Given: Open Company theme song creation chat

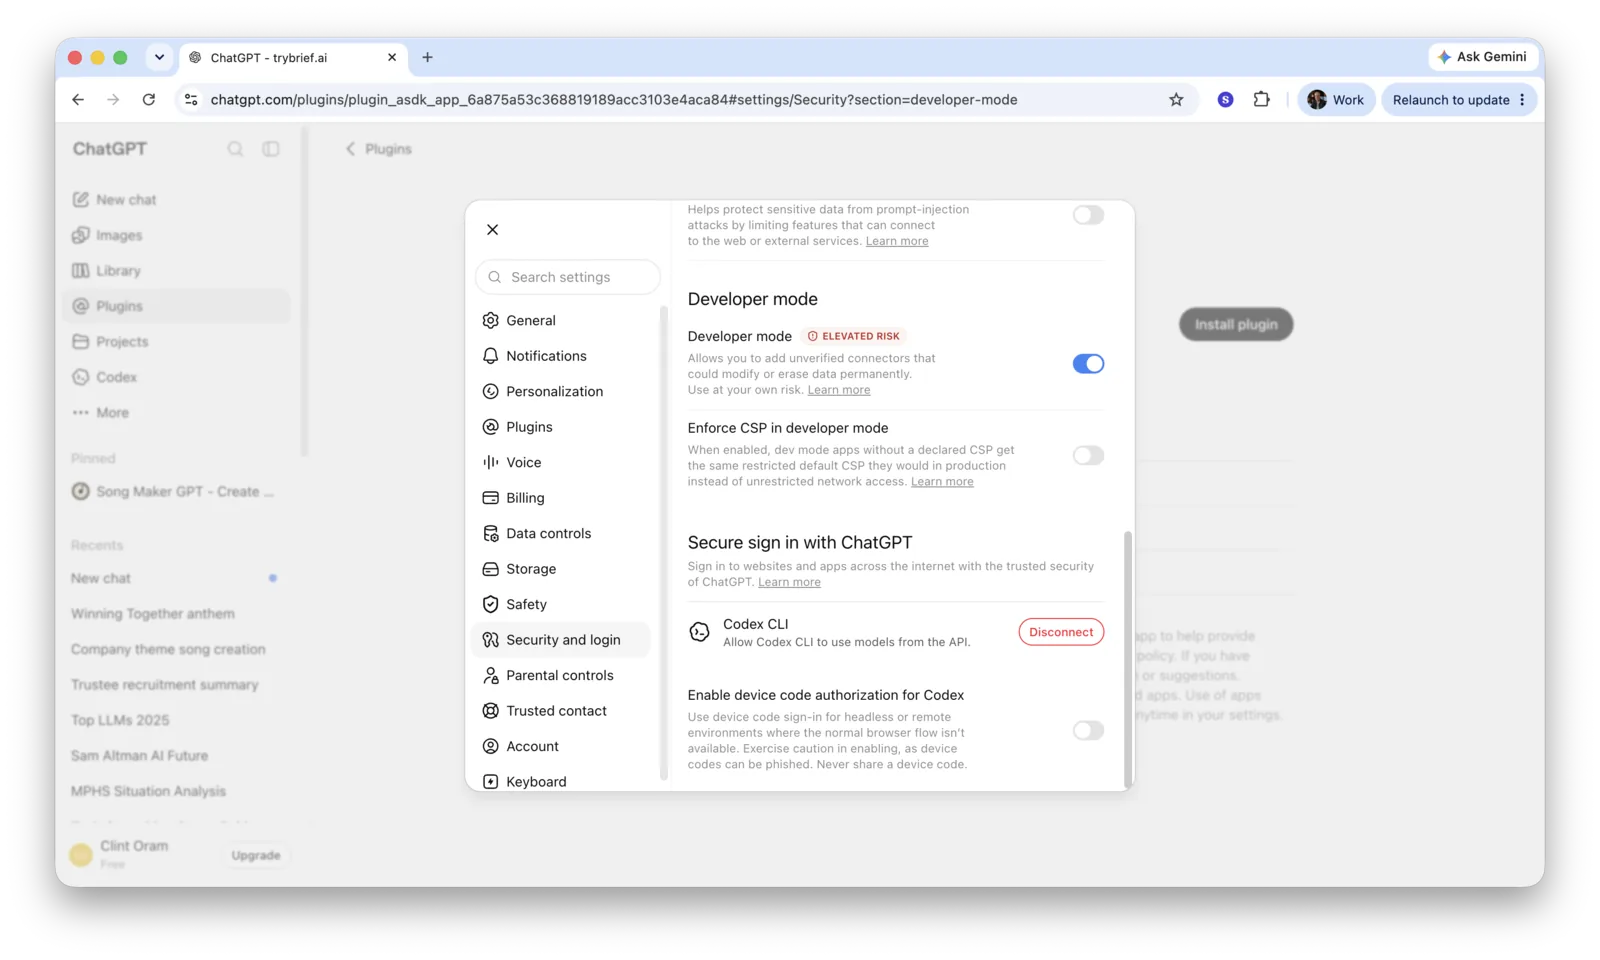Looking at the screenshot, I should [x=176, y=649].
